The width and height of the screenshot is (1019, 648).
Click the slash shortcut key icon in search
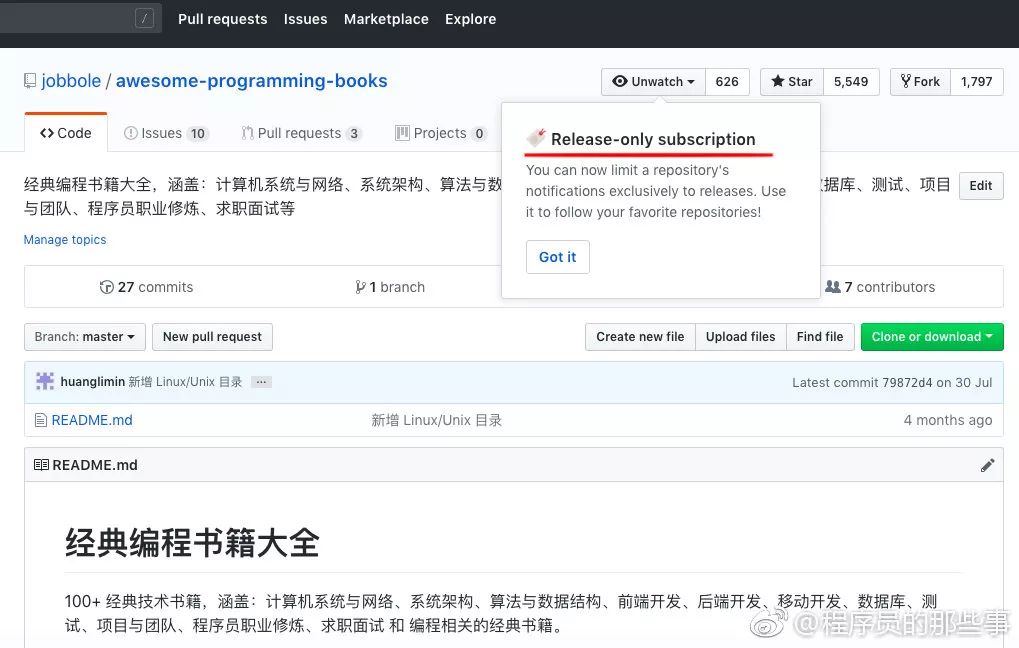pyautogui.click(x=144, y=18)
